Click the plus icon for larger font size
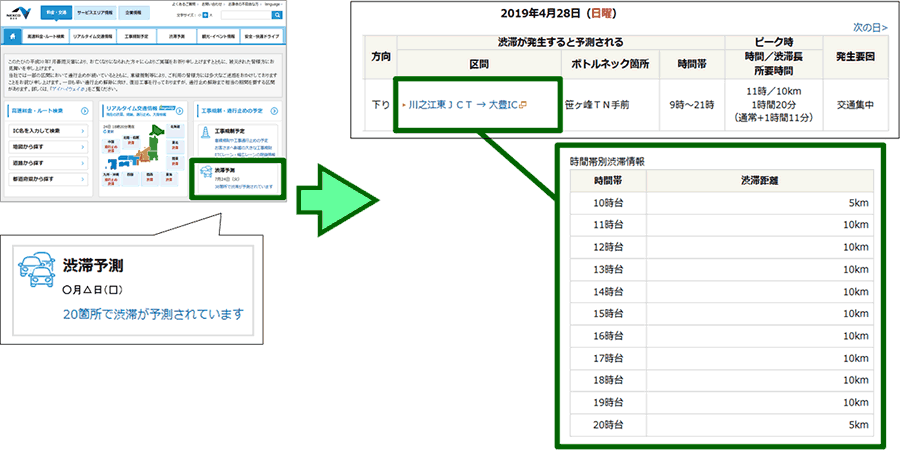The image size is (900, 450). [x=204, y=15]
